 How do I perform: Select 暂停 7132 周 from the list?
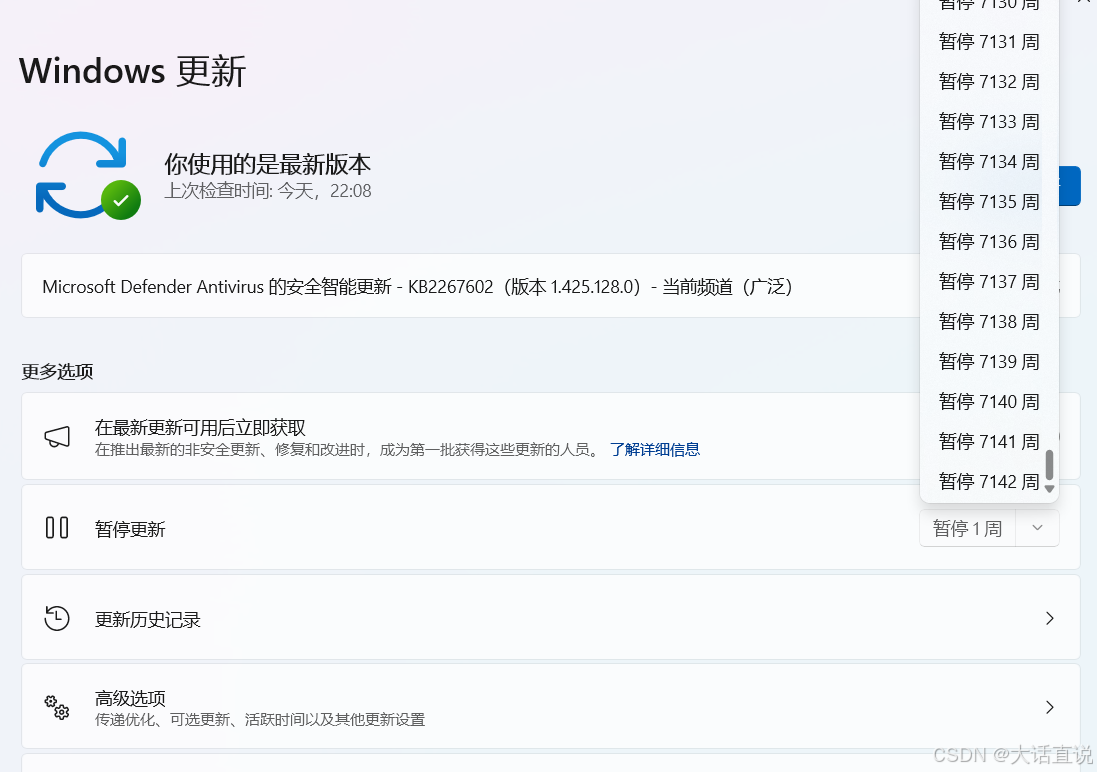tap(989, 81)
